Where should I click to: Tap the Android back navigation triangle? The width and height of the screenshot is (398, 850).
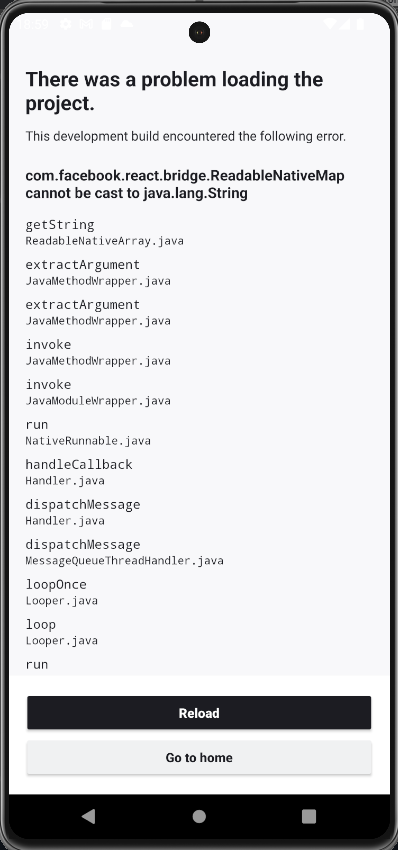coord(88,816)
